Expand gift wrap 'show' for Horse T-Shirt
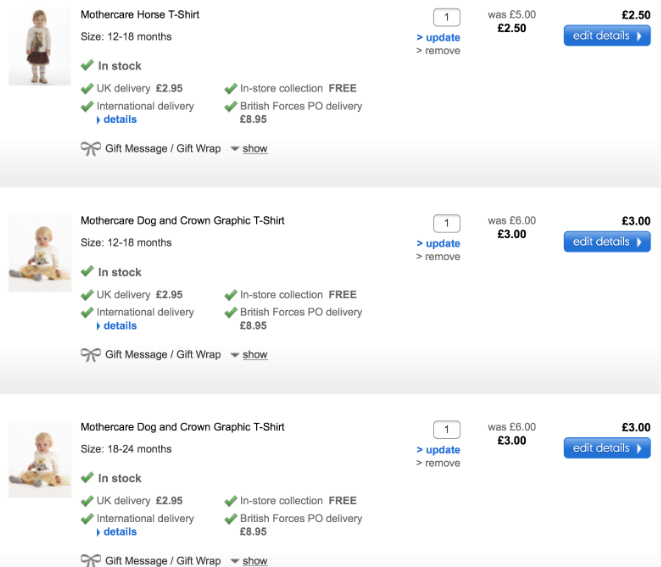The width and height of the screenshot is (661, 567). pos(255,149)
